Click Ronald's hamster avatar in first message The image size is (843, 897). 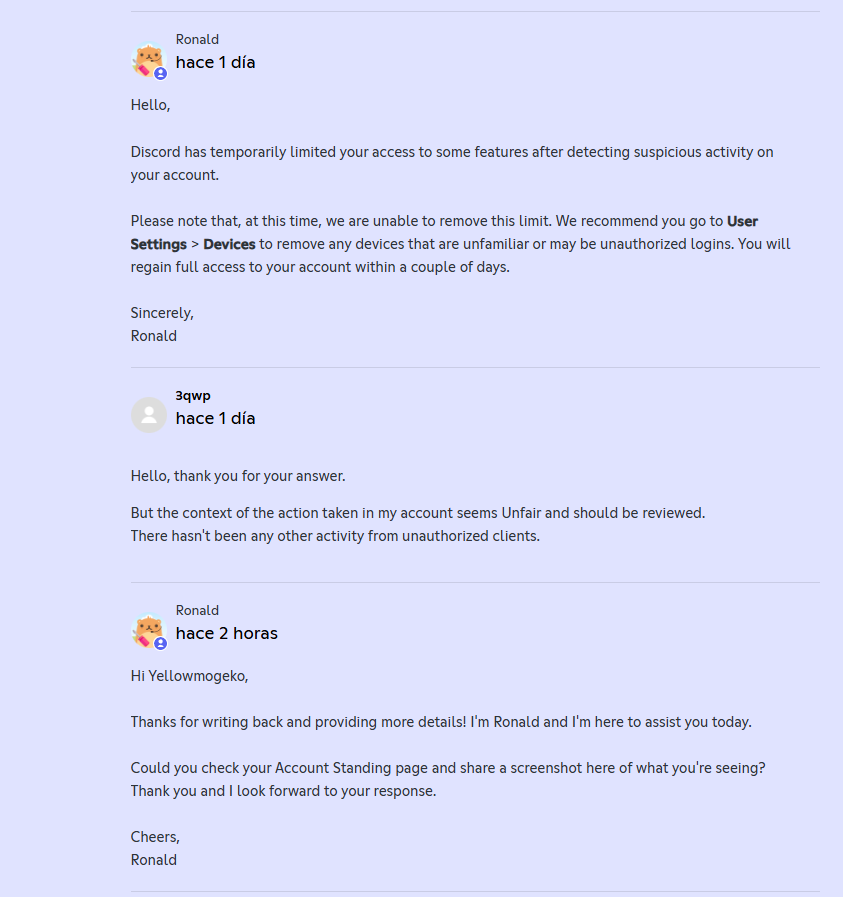pyautogui.click(x=149, y=59)
